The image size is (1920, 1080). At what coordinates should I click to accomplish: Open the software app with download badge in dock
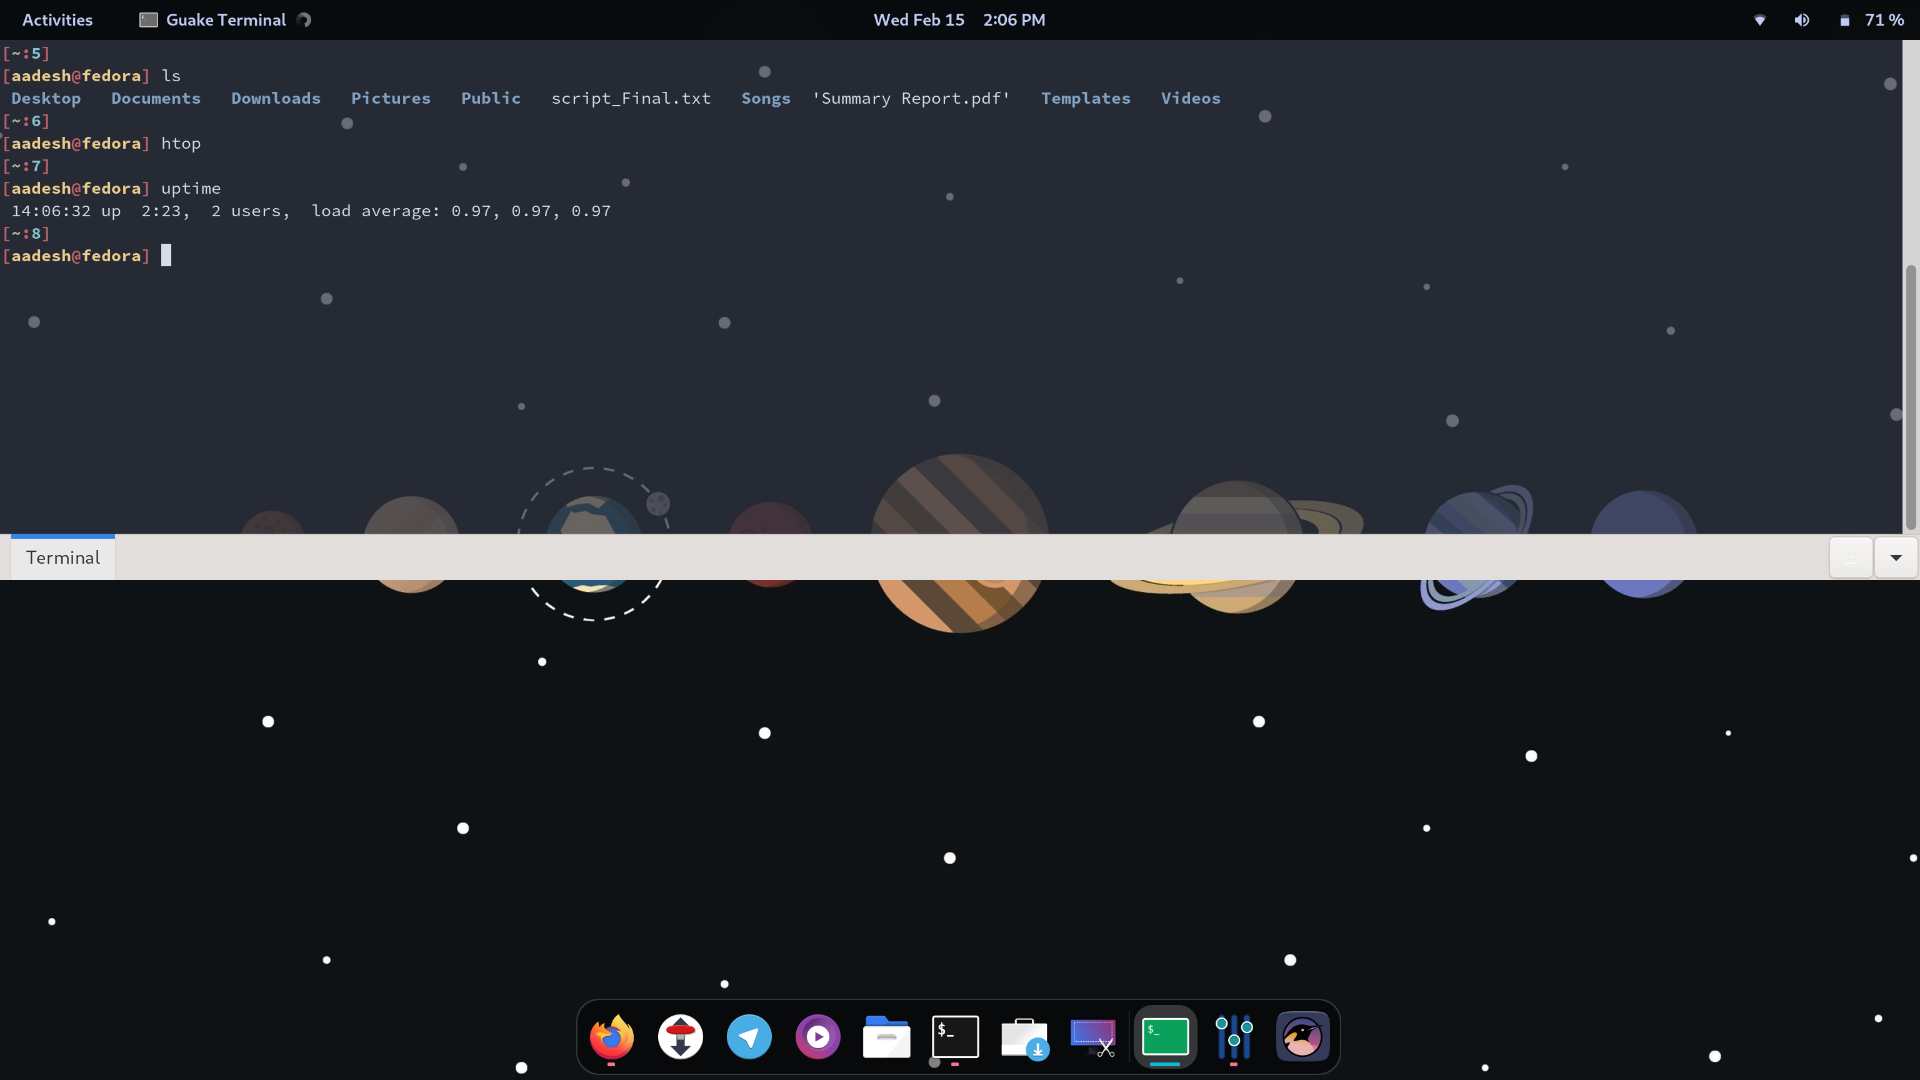1024,1037
